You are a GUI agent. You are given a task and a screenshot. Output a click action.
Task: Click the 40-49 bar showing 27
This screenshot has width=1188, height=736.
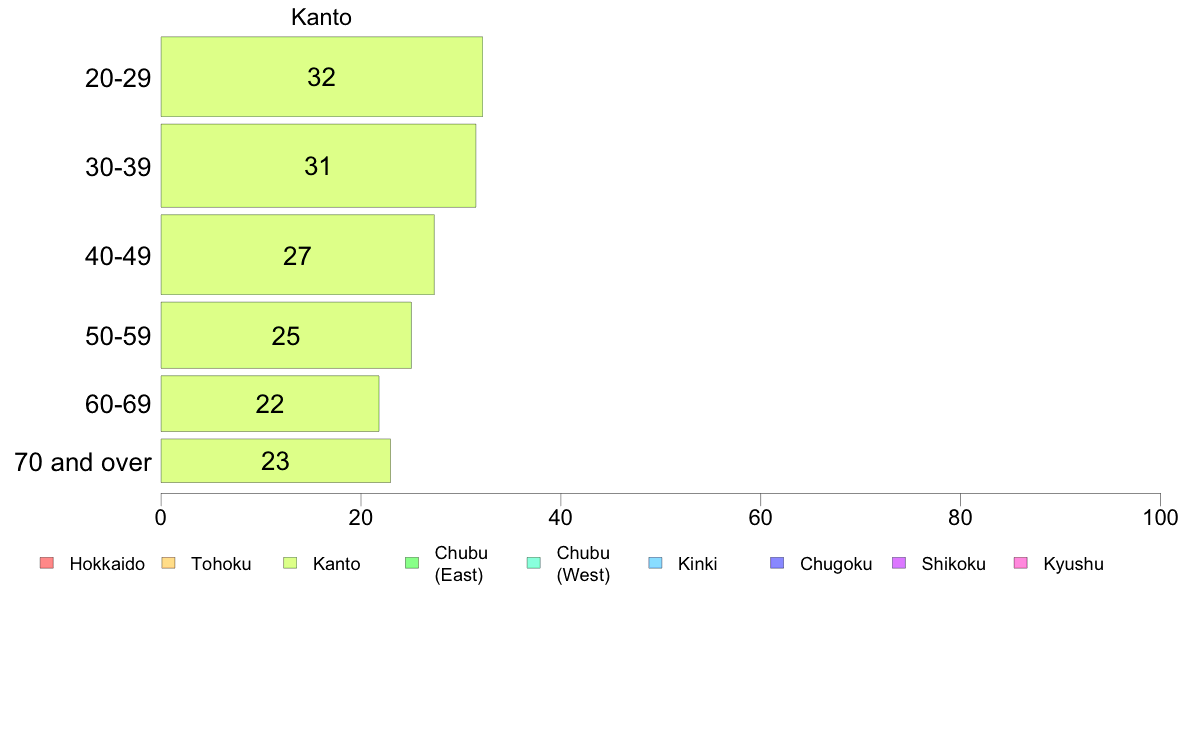click(x=297, y=255)
